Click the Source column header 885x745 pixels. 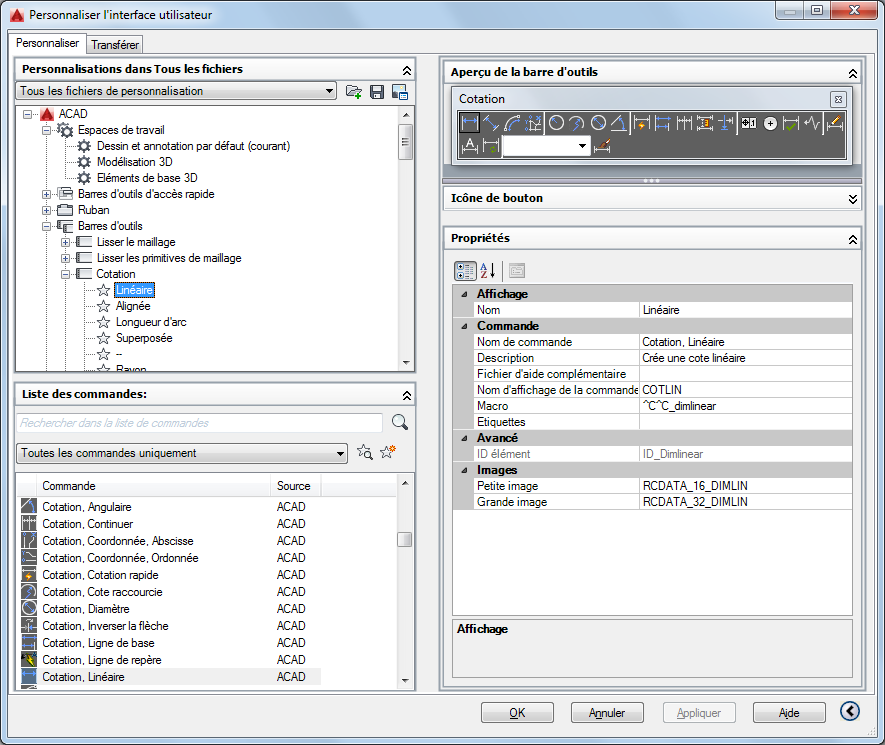(x=296, y=486)
